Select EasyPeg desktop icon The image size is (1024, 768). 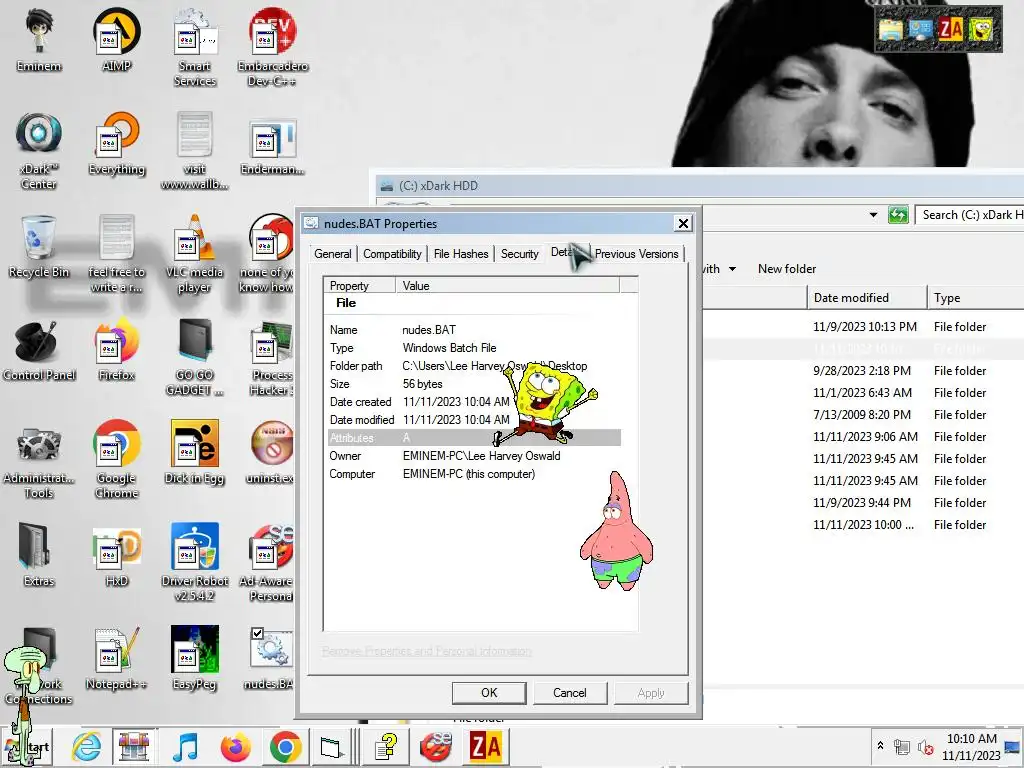tap(195, 660)
